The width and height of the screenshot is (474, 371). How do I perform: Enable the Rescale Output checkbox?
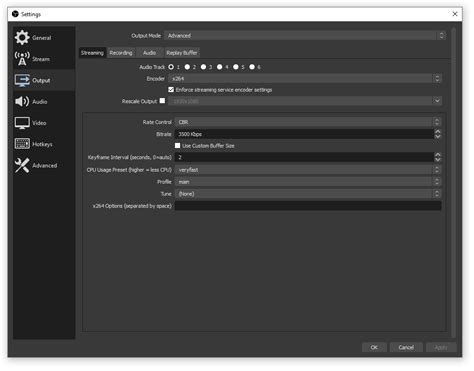point(162,101)
